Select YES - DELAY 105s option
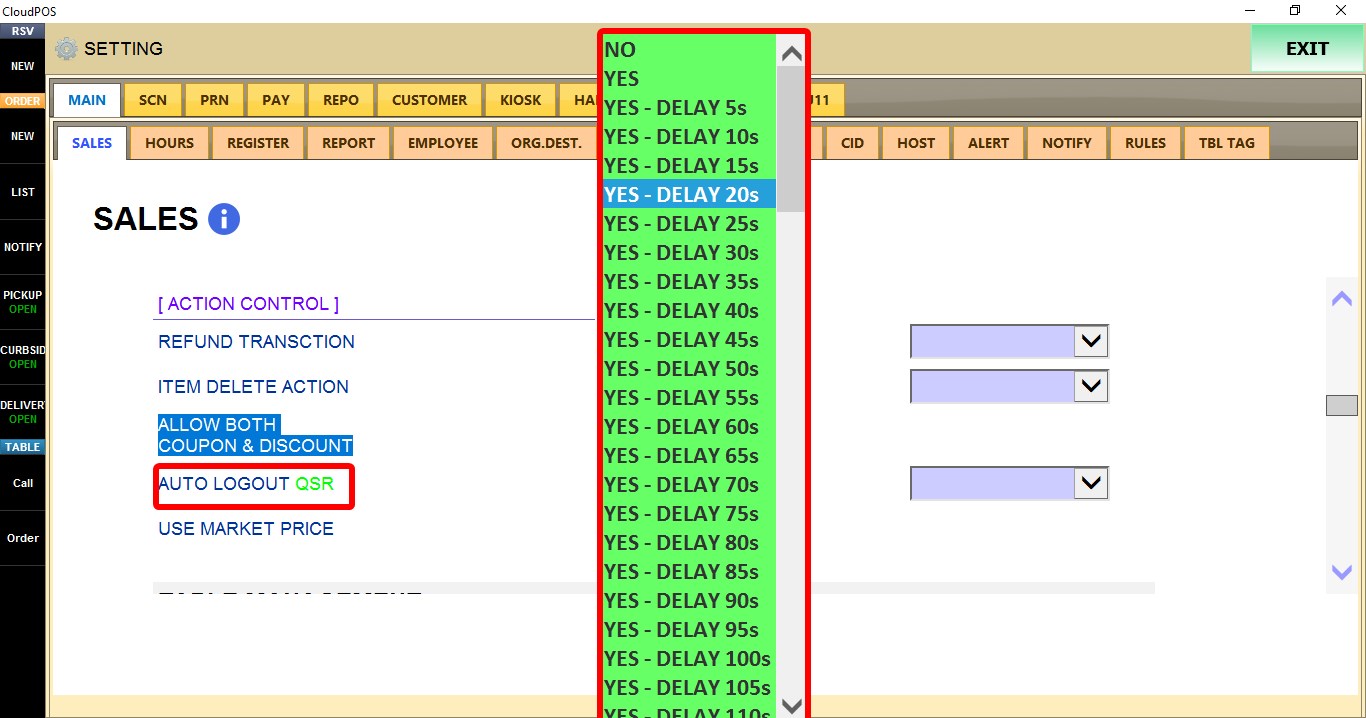This screenshot has height=718, width=1366. 689,687
